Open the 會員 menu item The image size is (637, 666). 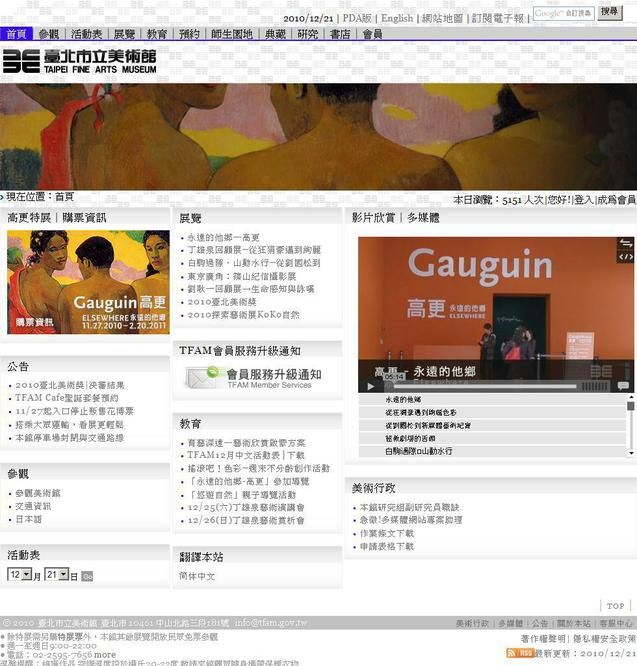[x=372, y=34]
